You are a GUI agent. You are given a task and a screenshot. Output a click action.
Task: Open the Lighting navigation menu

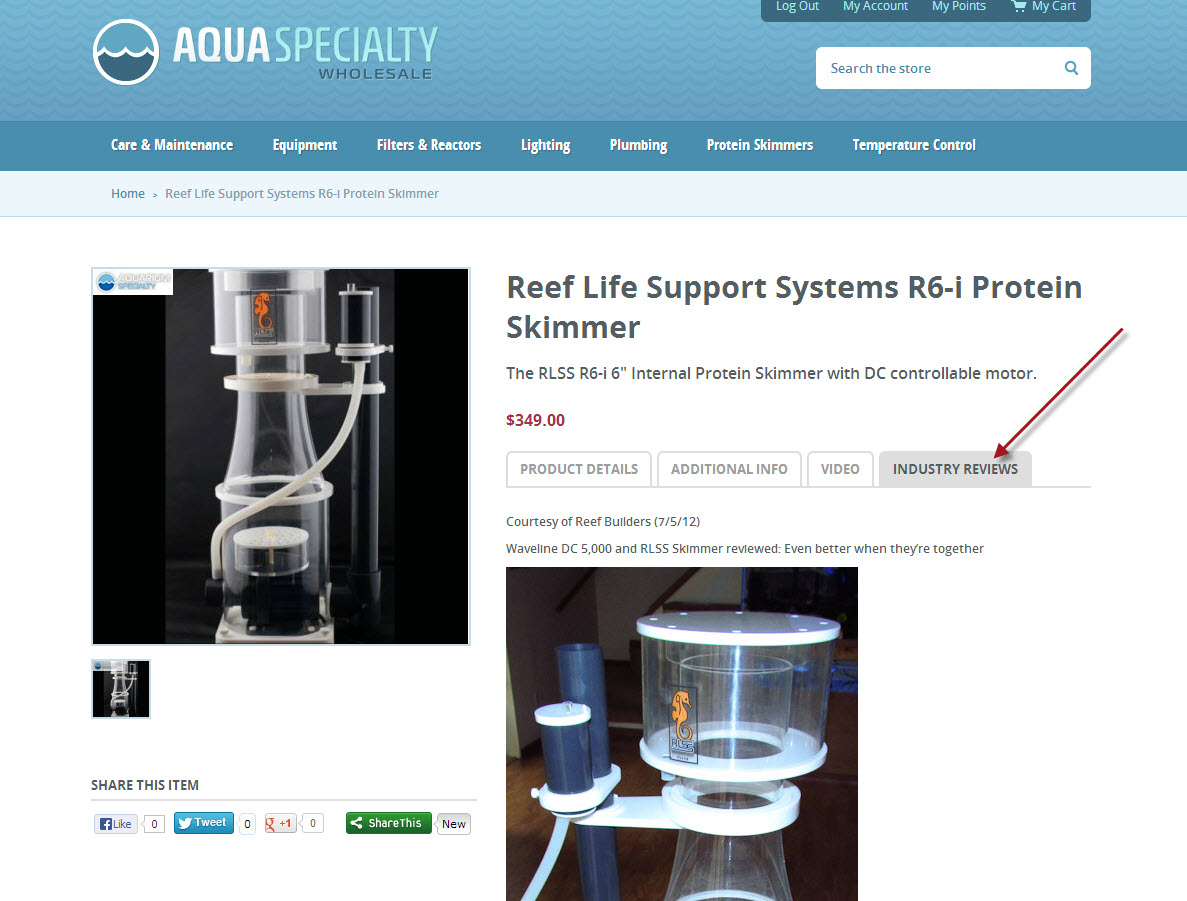(545, 145)
